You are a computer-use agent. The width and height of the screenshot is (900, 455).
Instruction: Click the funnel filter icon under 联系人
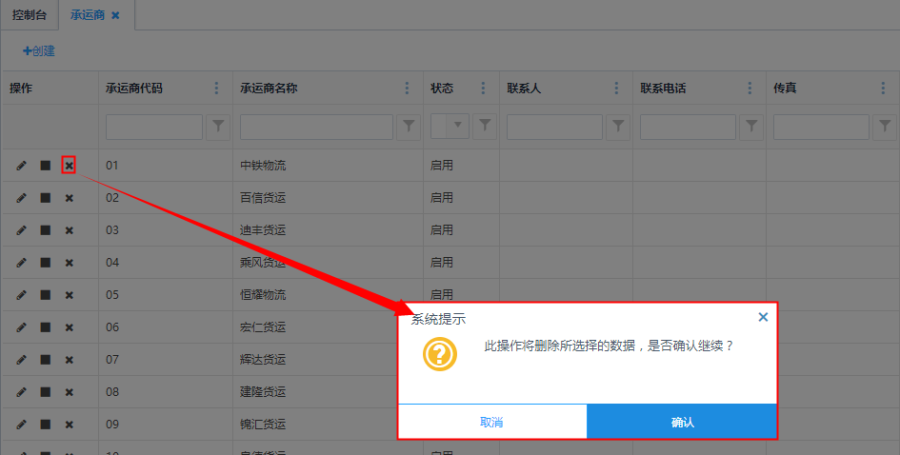click(x=618, y=127)
